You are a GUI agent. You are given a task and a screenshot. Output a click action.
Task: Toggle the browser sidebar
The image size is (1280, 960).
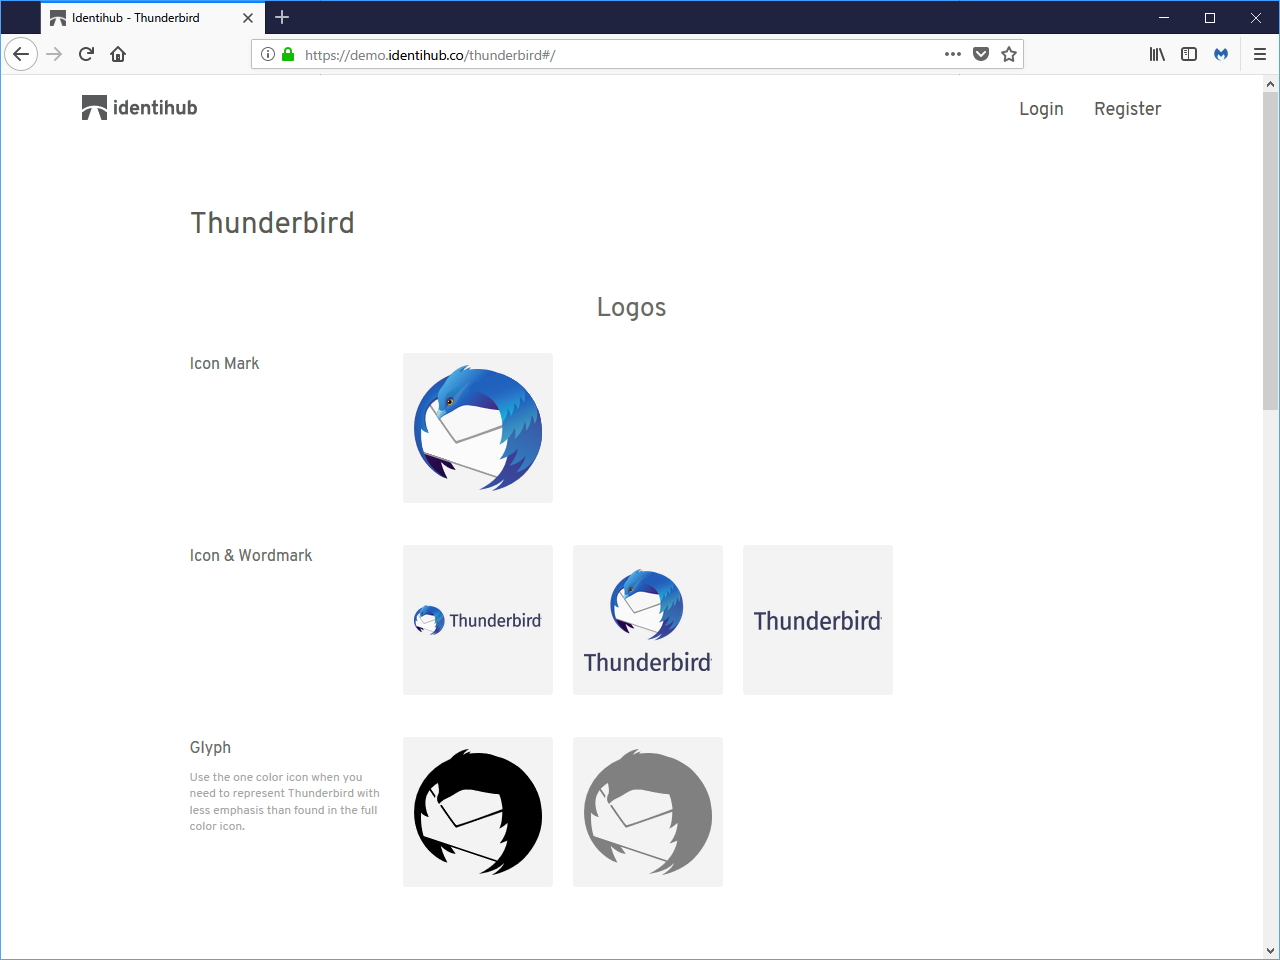[x=1189, y=54]
